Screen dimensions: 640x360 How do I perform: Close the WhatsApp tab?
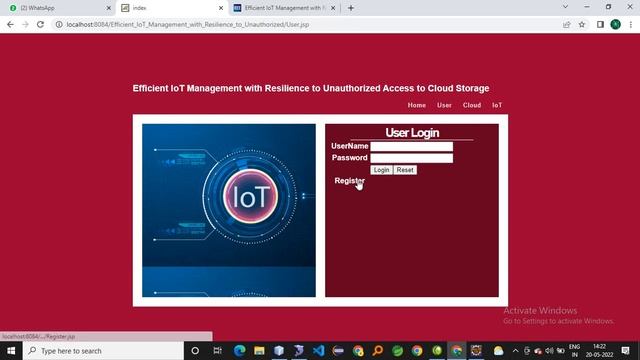[x=109, y=8]
